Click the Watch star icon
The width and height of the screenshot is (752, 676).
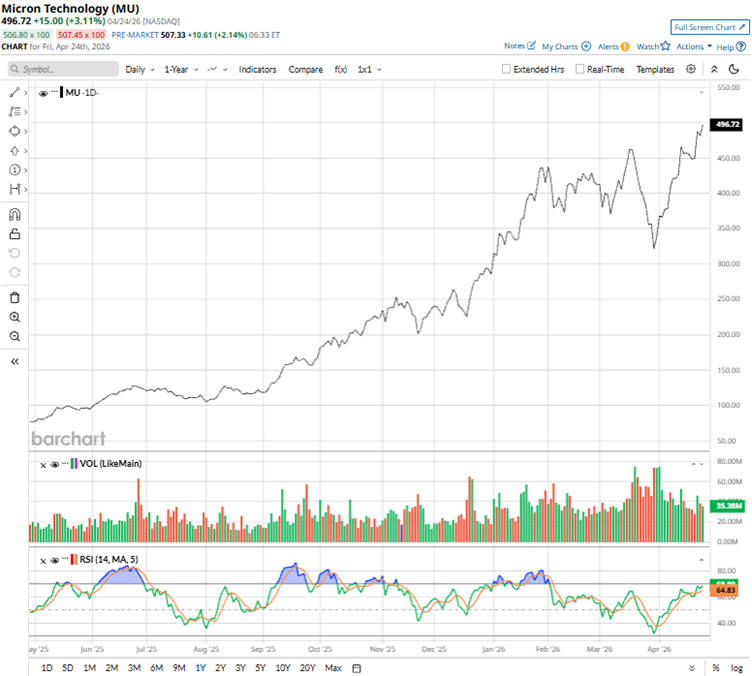pyautogui.click(x=665, y=46)
